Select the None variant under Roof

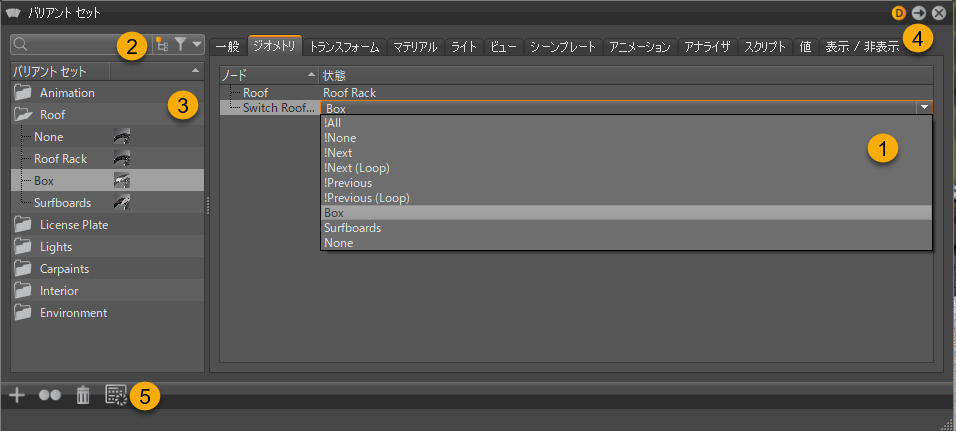[107, 137]
